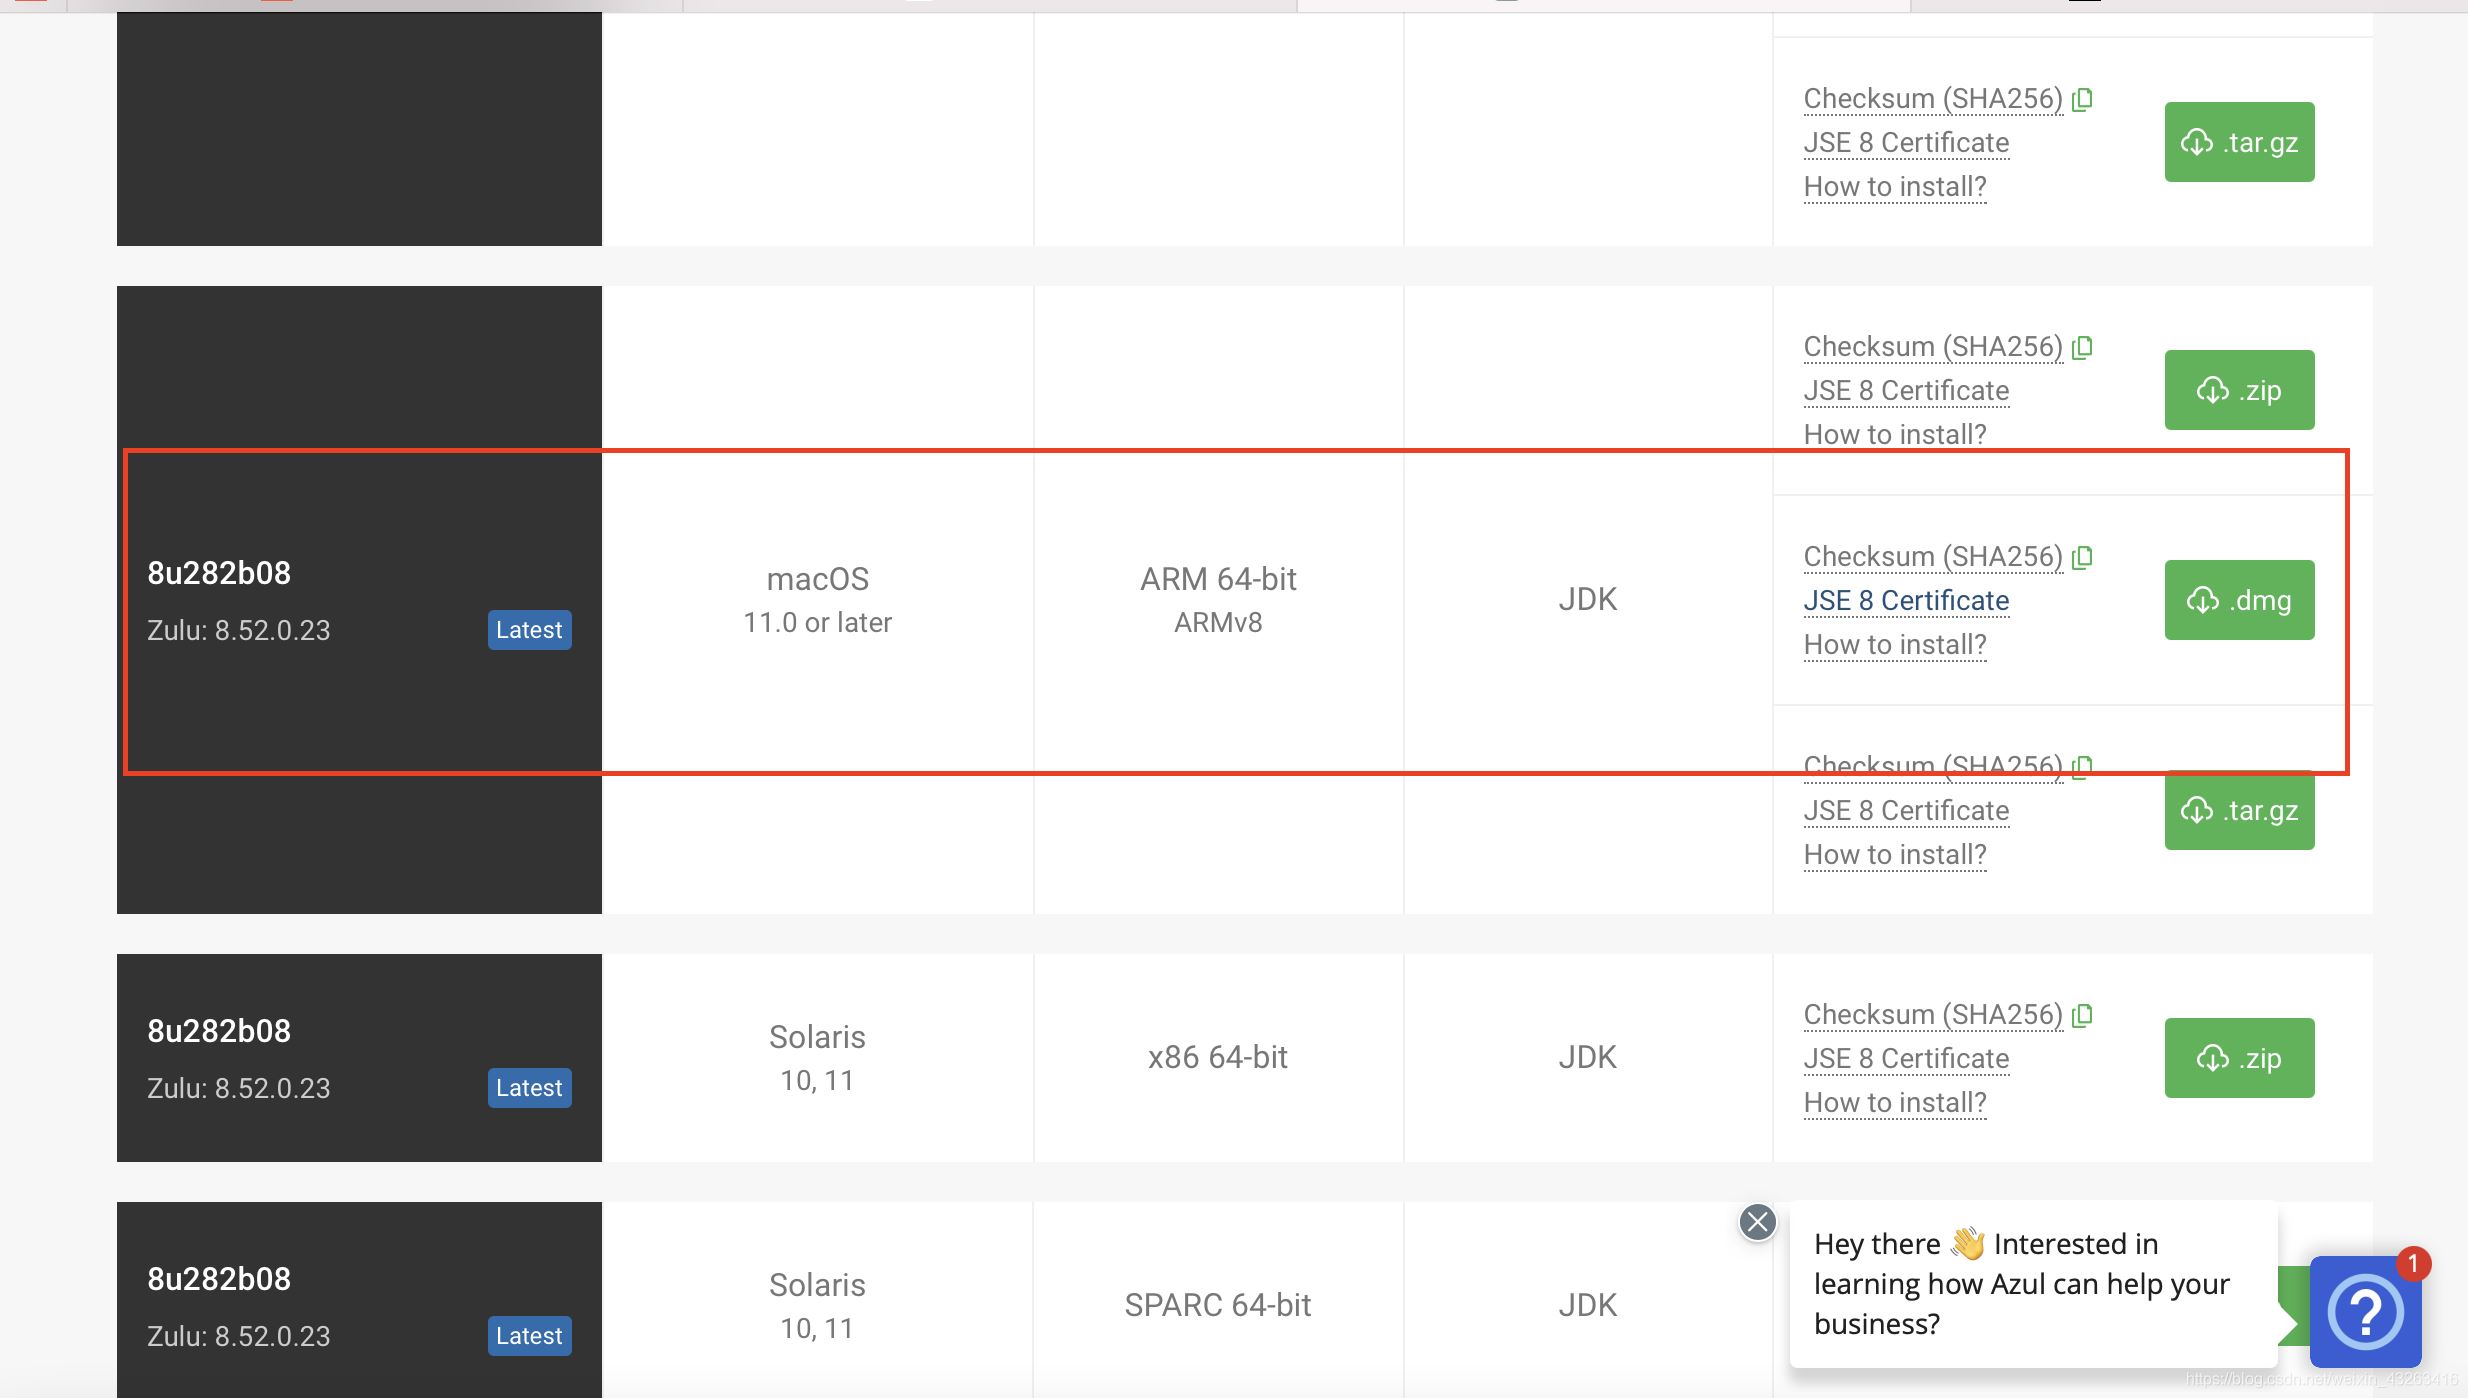2468x1398 pixels.
Task: Copy checksum for Solaris x86 .zip download
Action: click(x=2083, y=1015)
